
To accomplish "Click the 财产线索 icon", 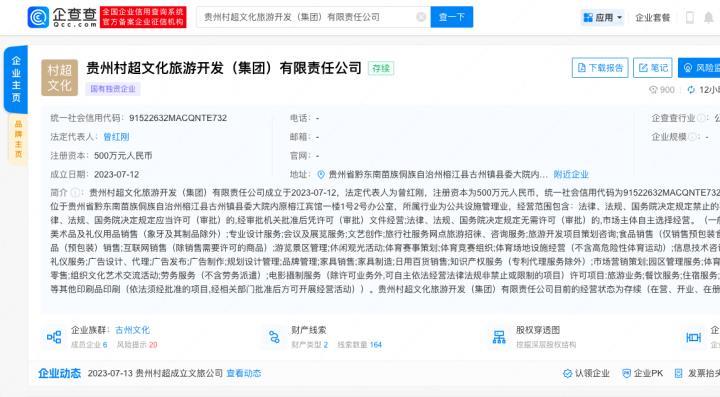I will [x=275, y=337].
